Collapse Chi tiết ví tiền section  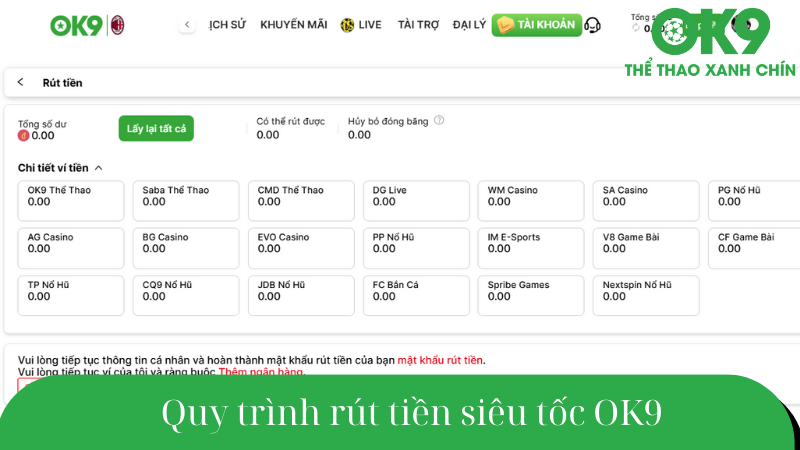click(x=98, y=168)
